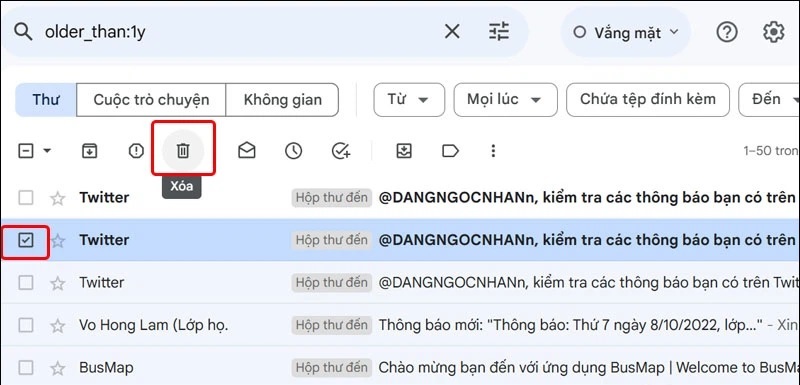Click the search magnifier icon

point(23,32)
